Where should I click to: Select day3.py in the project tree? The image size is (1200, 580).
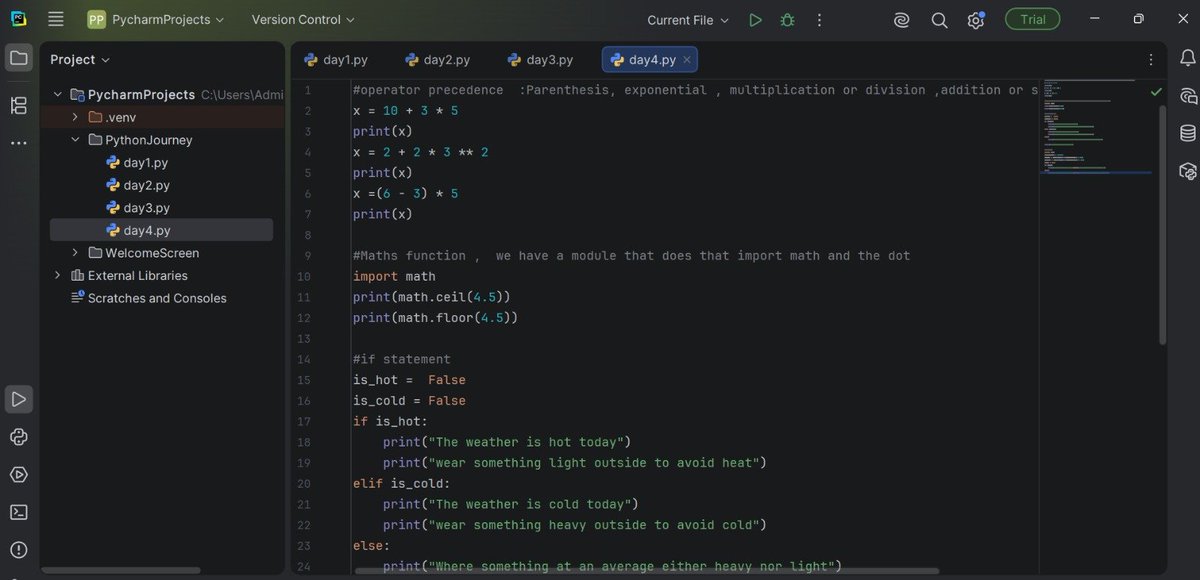[x=146, y=208]
